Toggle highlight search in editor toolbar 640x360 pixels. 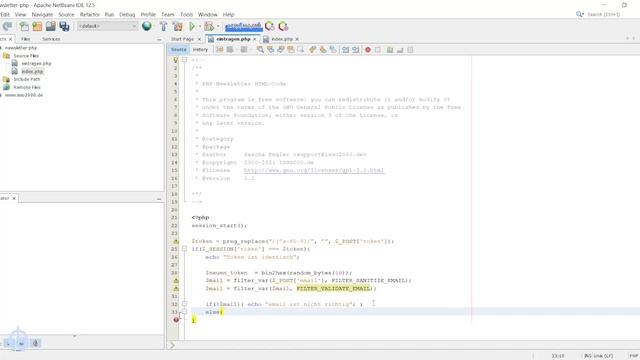pos(291,50)
